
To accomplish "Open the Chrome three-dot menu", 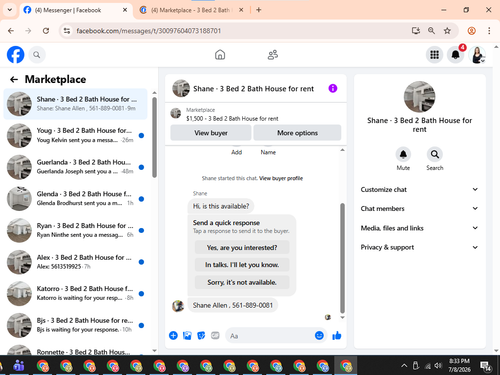I will (489, 31).
